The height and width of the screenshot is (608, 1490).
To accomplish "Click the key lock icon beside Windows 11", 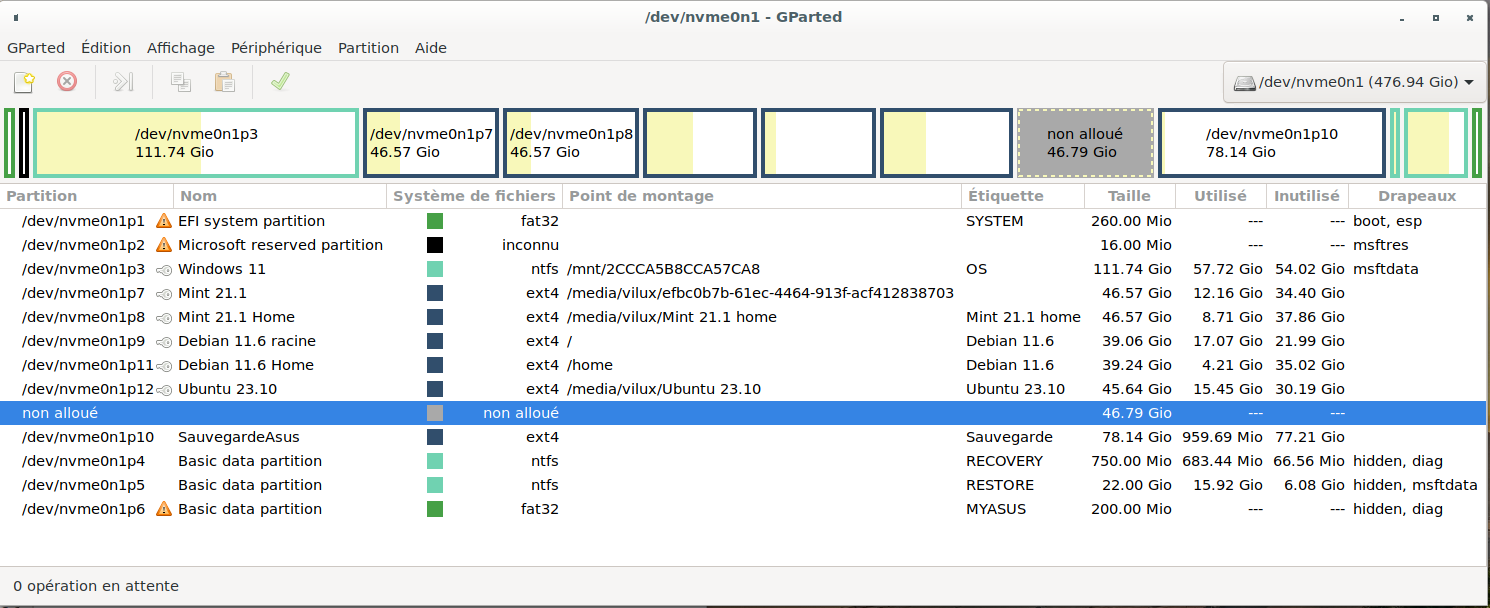I will point(164,269).
